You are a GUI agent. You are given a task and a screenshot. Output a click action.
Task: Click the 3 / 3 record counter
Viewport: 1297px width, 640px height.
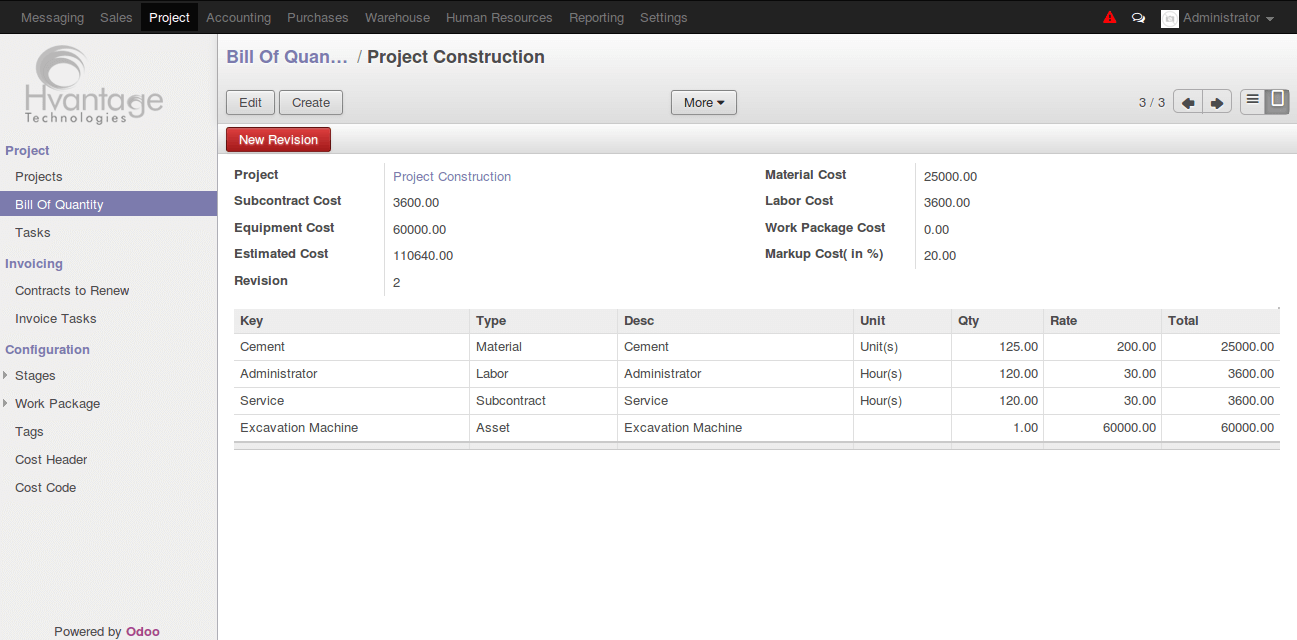click(x=1152, y=102)
